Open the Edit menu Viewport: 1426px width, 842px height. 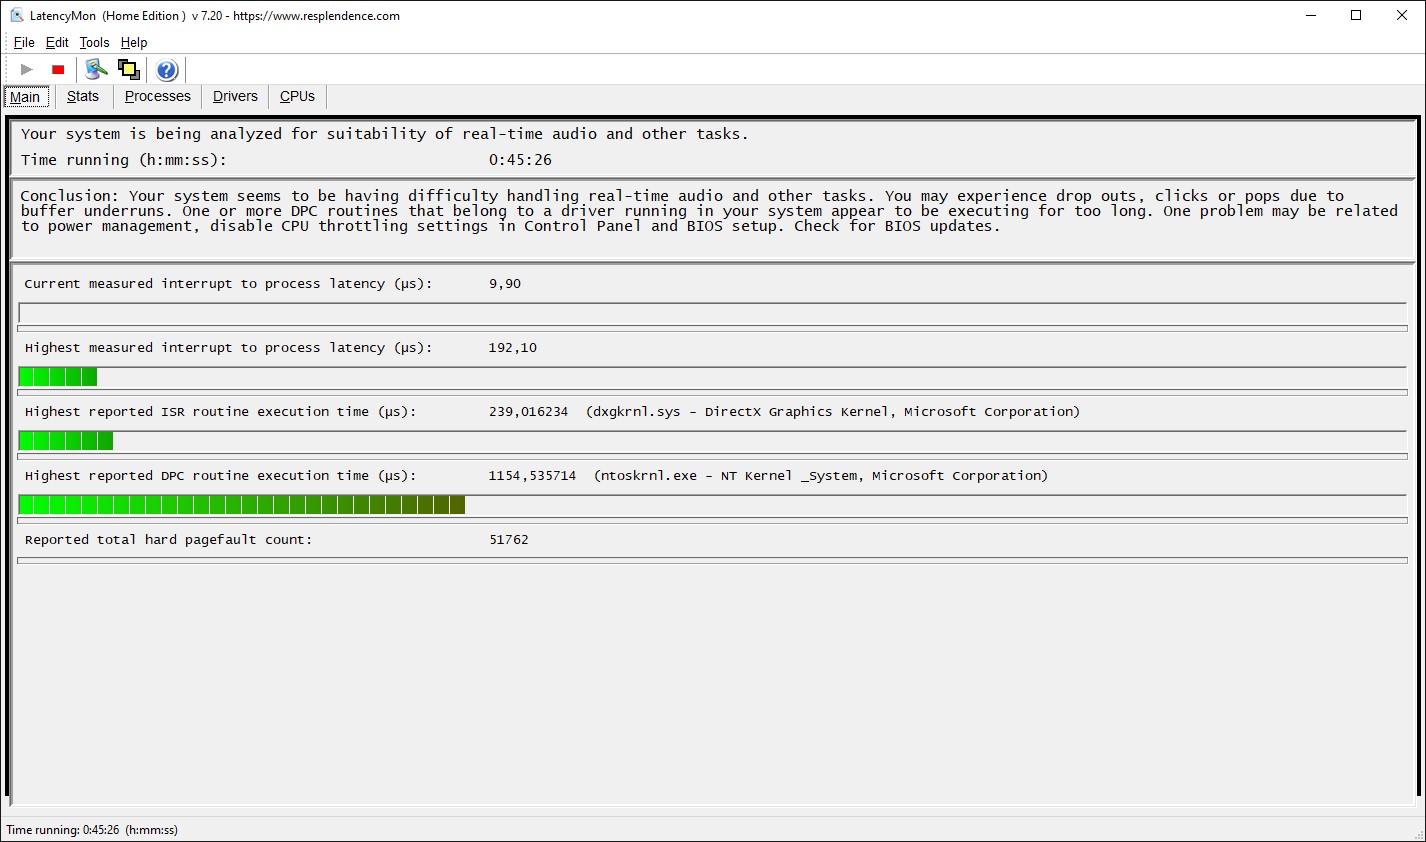[57, 42]
